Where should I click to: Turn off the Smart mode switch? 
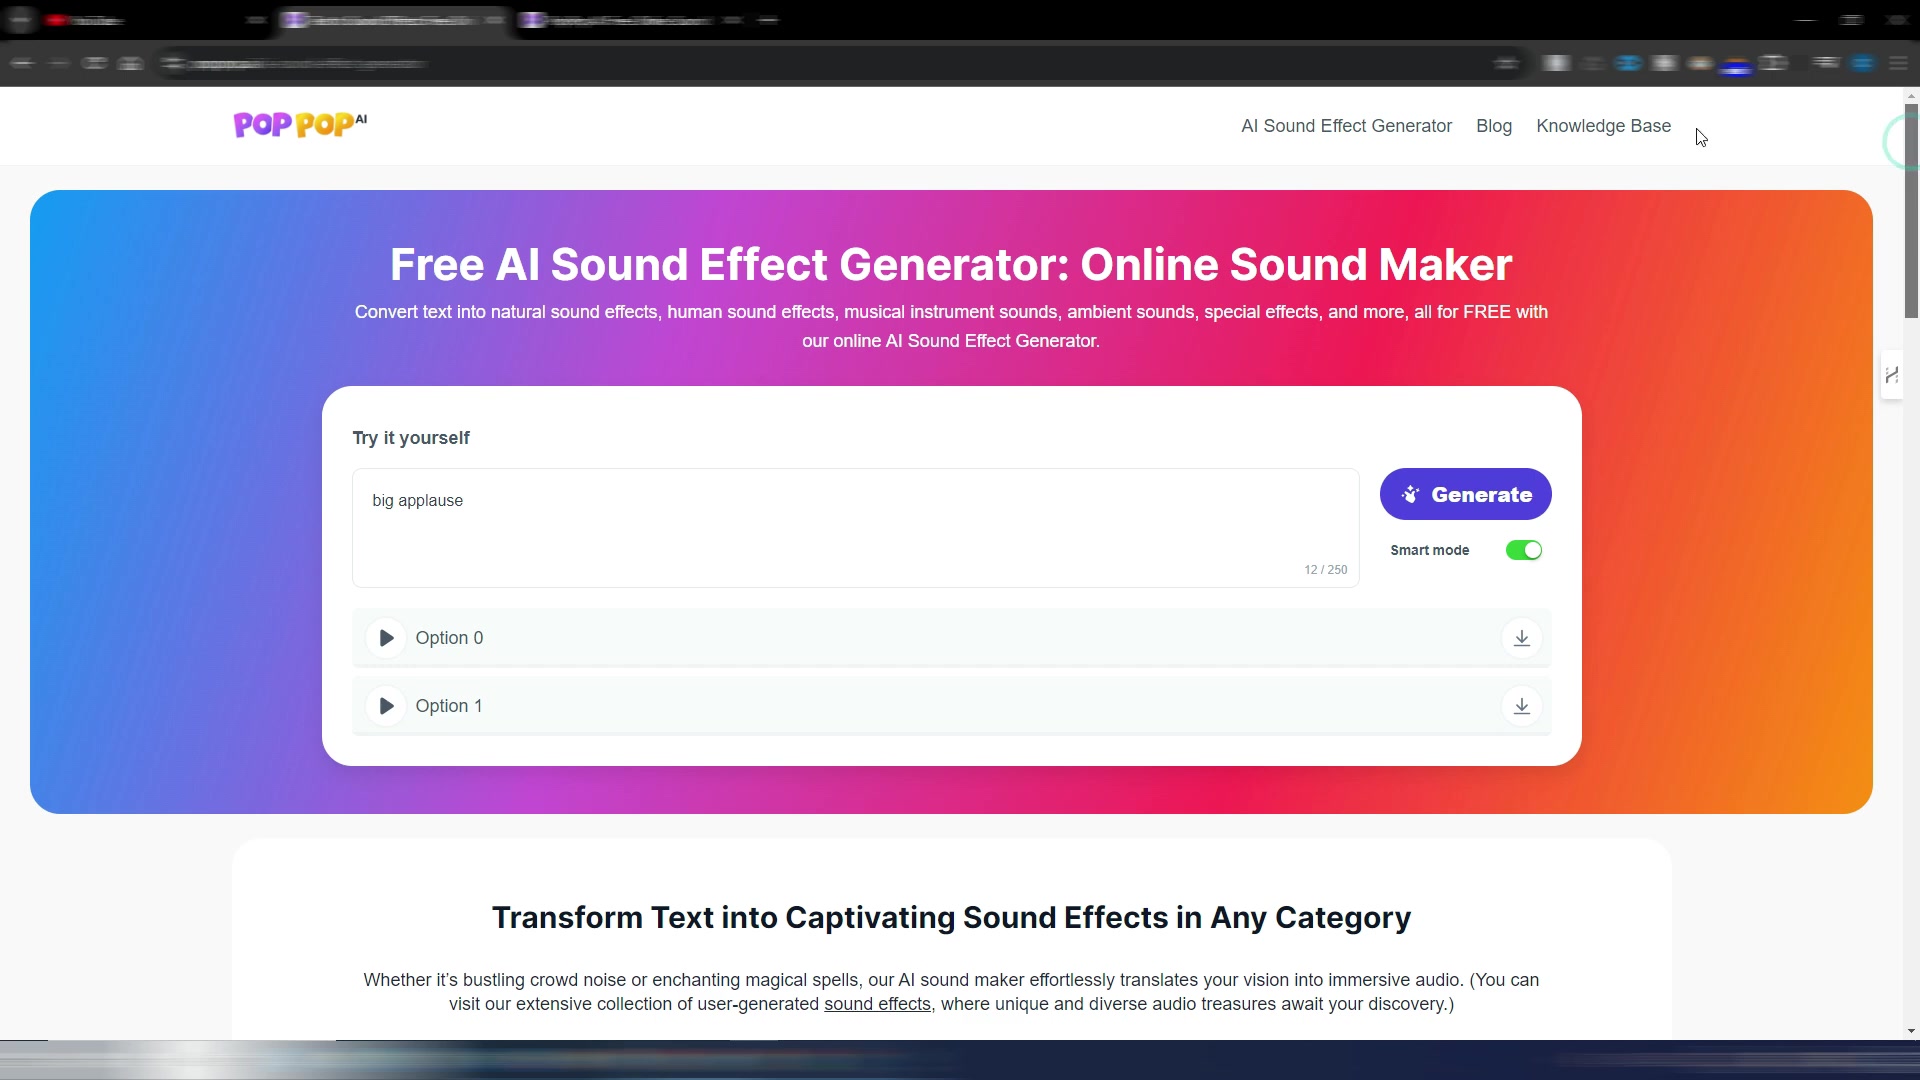point(1523,550)
